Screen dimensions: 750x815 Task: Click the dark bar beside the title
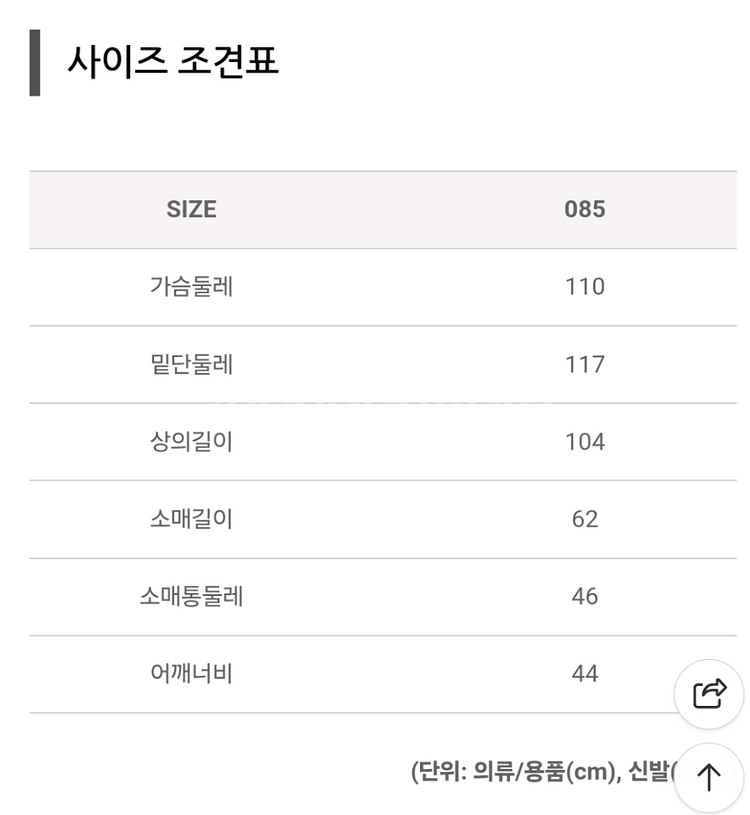37,60
